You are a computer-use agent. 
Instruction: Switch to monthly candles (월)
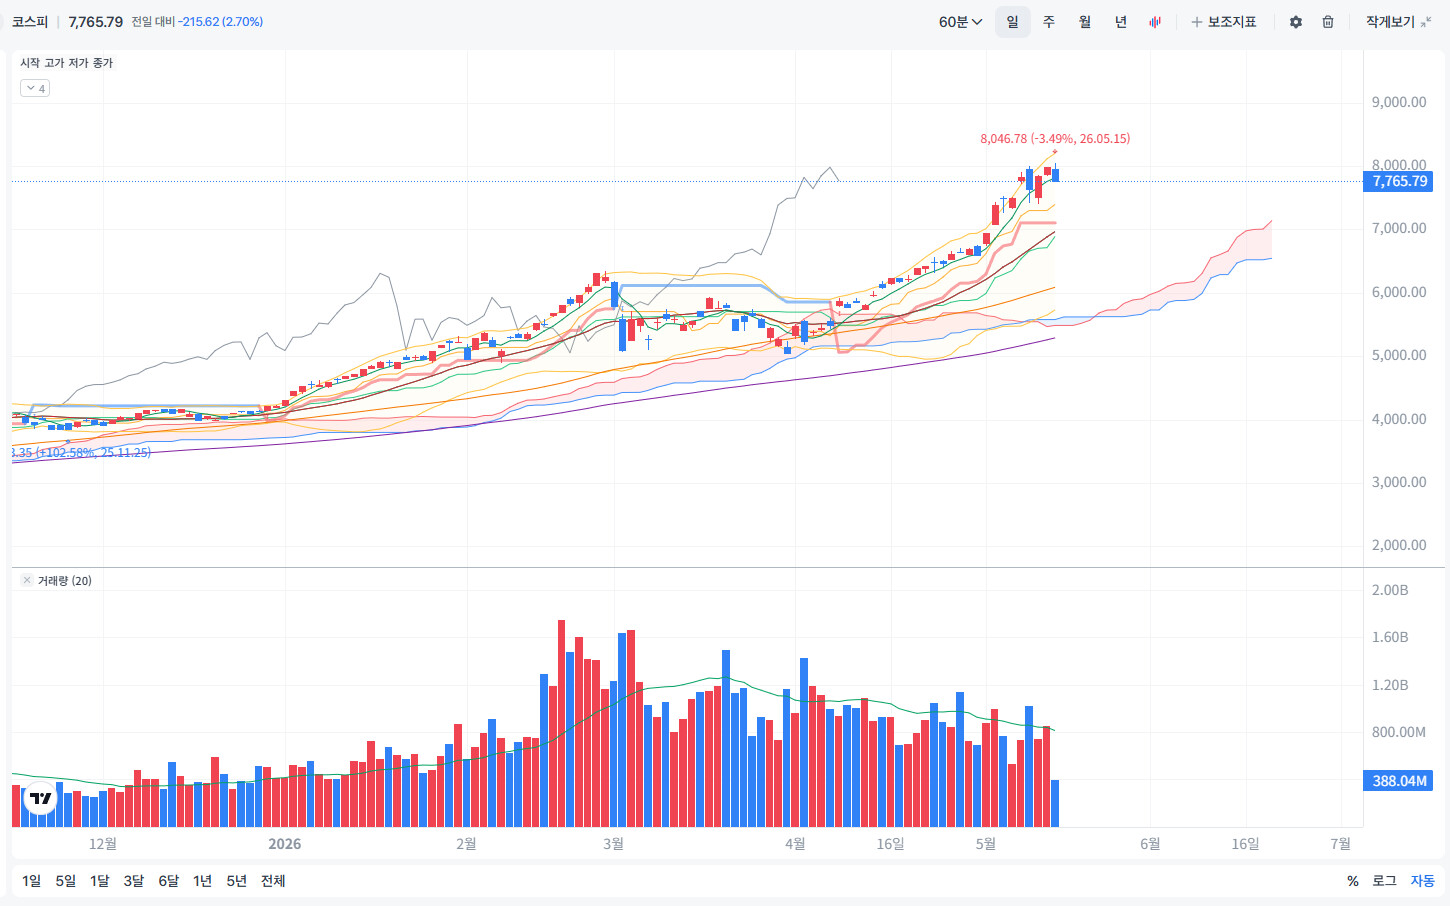click(1085, 22)
